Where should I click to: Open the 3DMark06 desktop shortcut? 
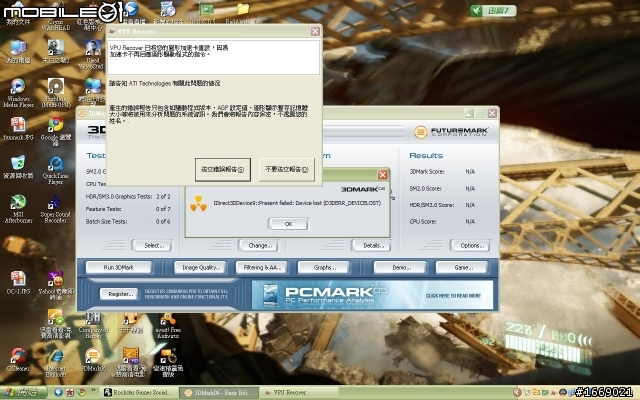93,360
